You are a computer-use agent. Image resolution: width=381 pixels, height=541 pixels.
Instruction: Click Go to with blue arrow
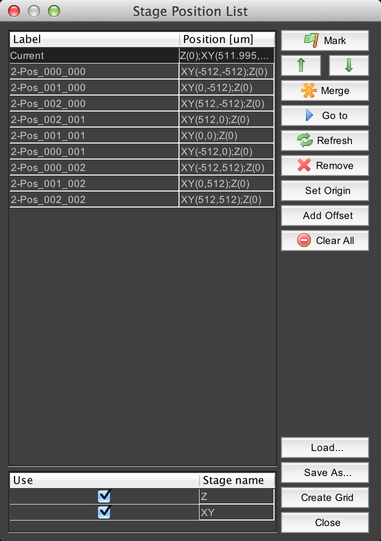coord(325,115)
